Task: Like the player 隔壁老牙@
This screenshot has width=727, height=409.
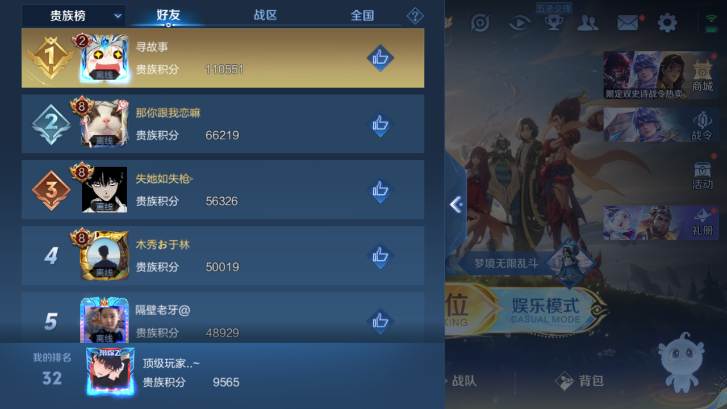Action: click(x=380, y=321)
